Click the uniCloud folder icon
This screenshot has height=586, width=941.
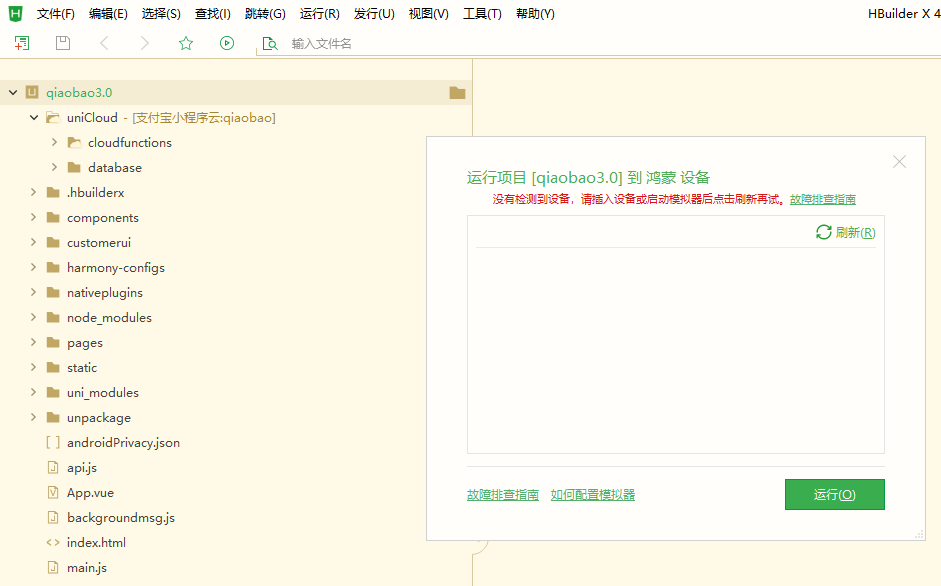[x=53, y=118]
